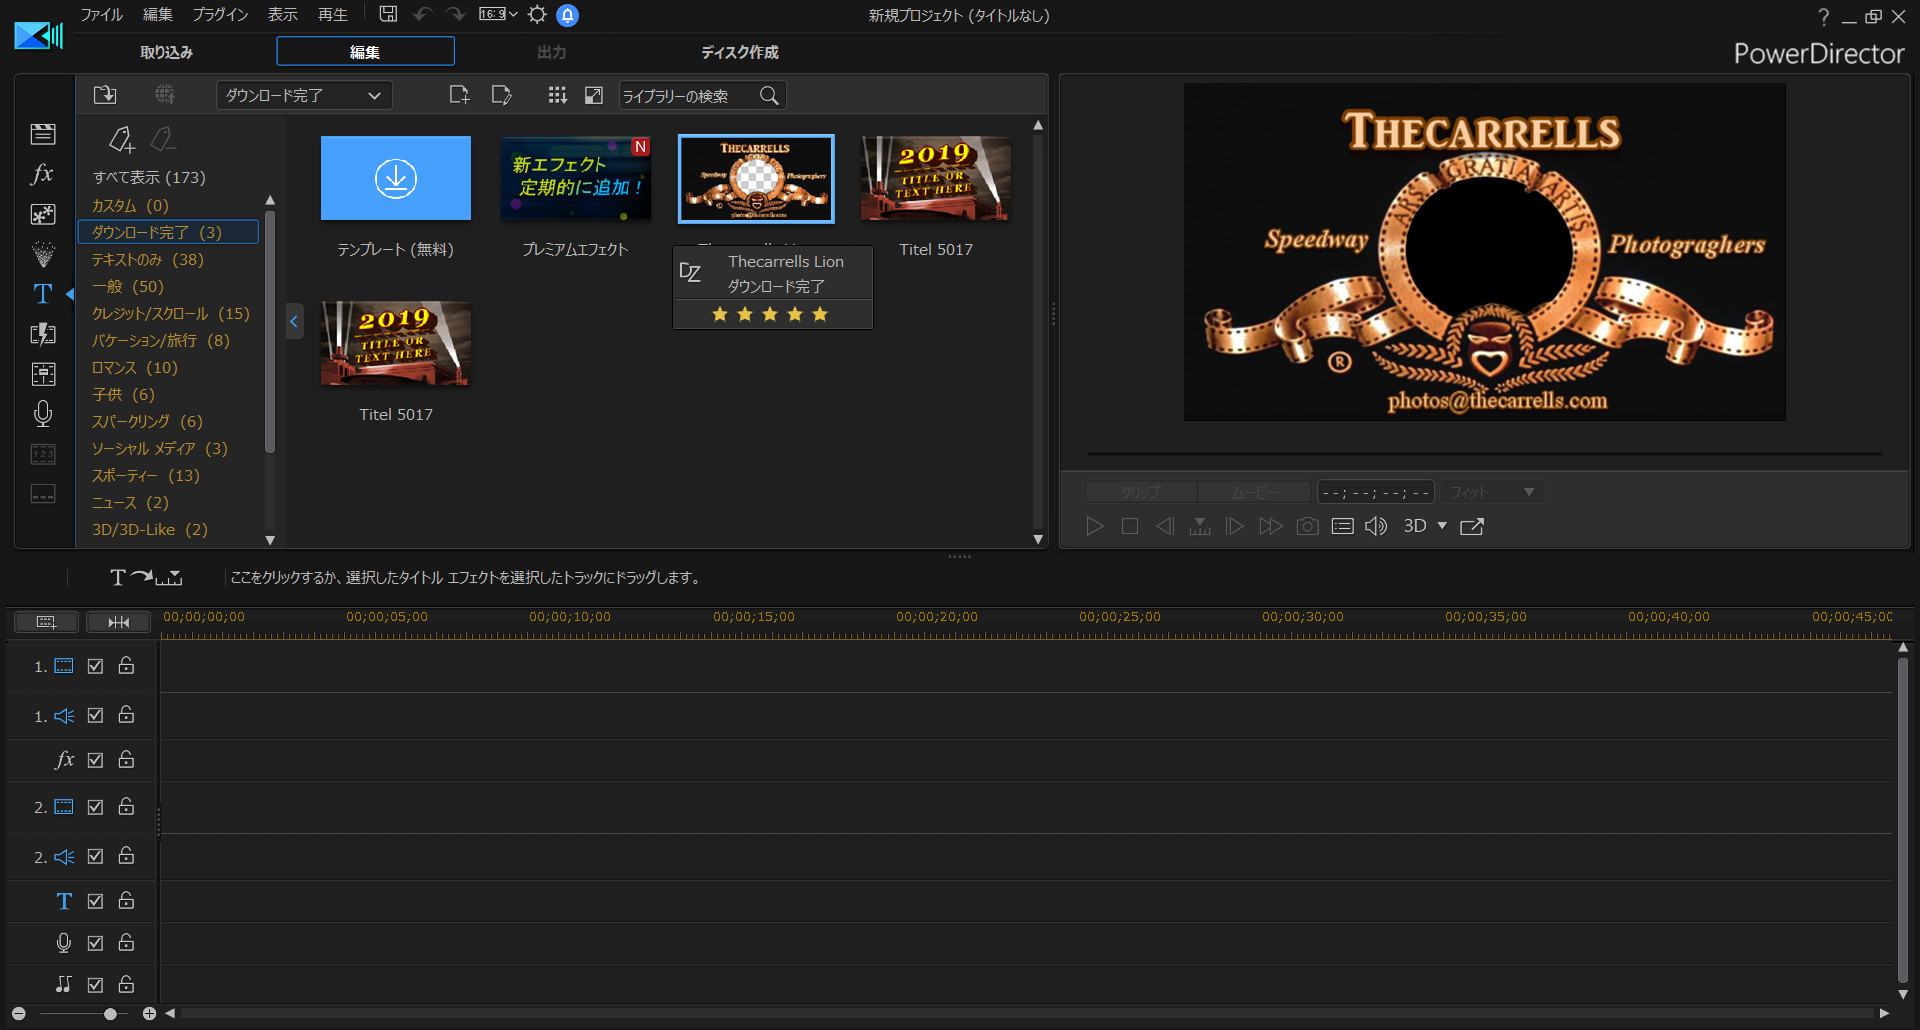Click the library scroll down arrow
The image size is (1920, 1030).
(x=1038, y=540)
